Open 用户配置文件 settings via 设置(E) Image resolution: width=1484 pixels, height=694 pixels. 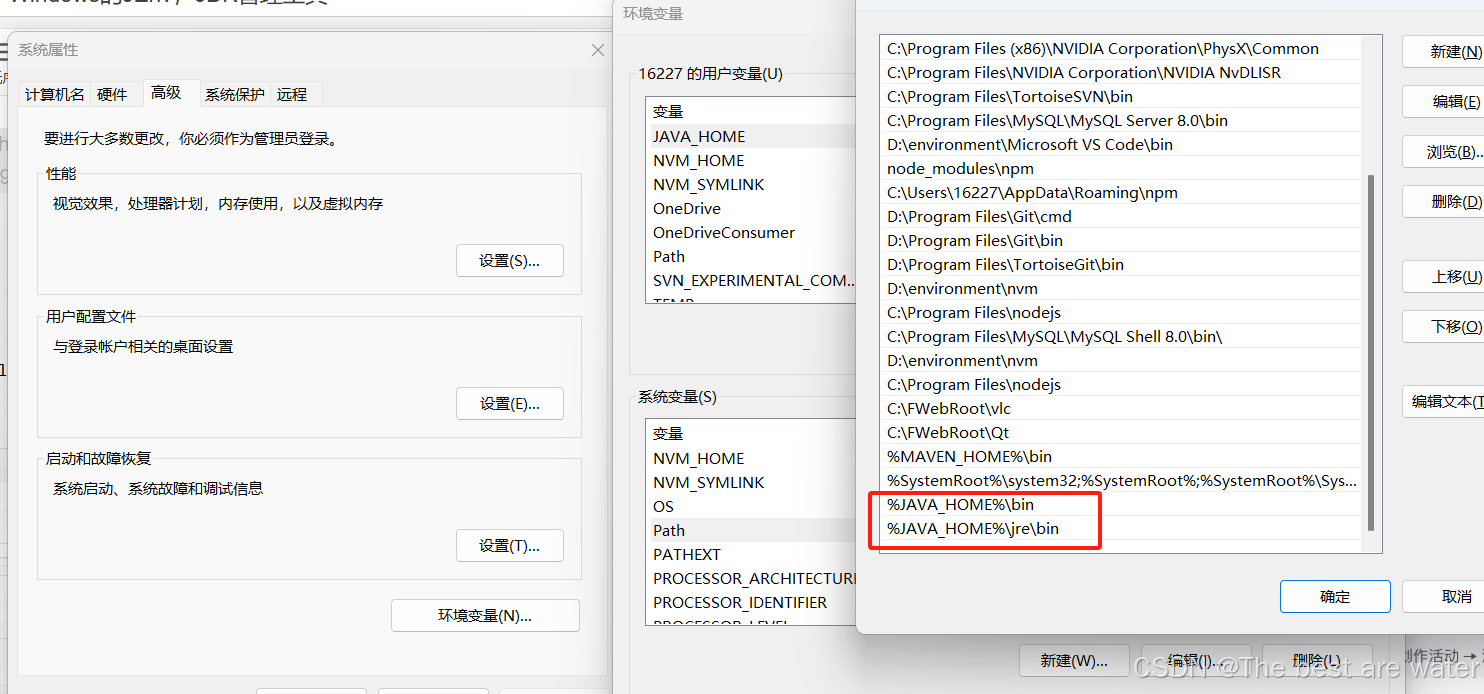coord(509,403)
